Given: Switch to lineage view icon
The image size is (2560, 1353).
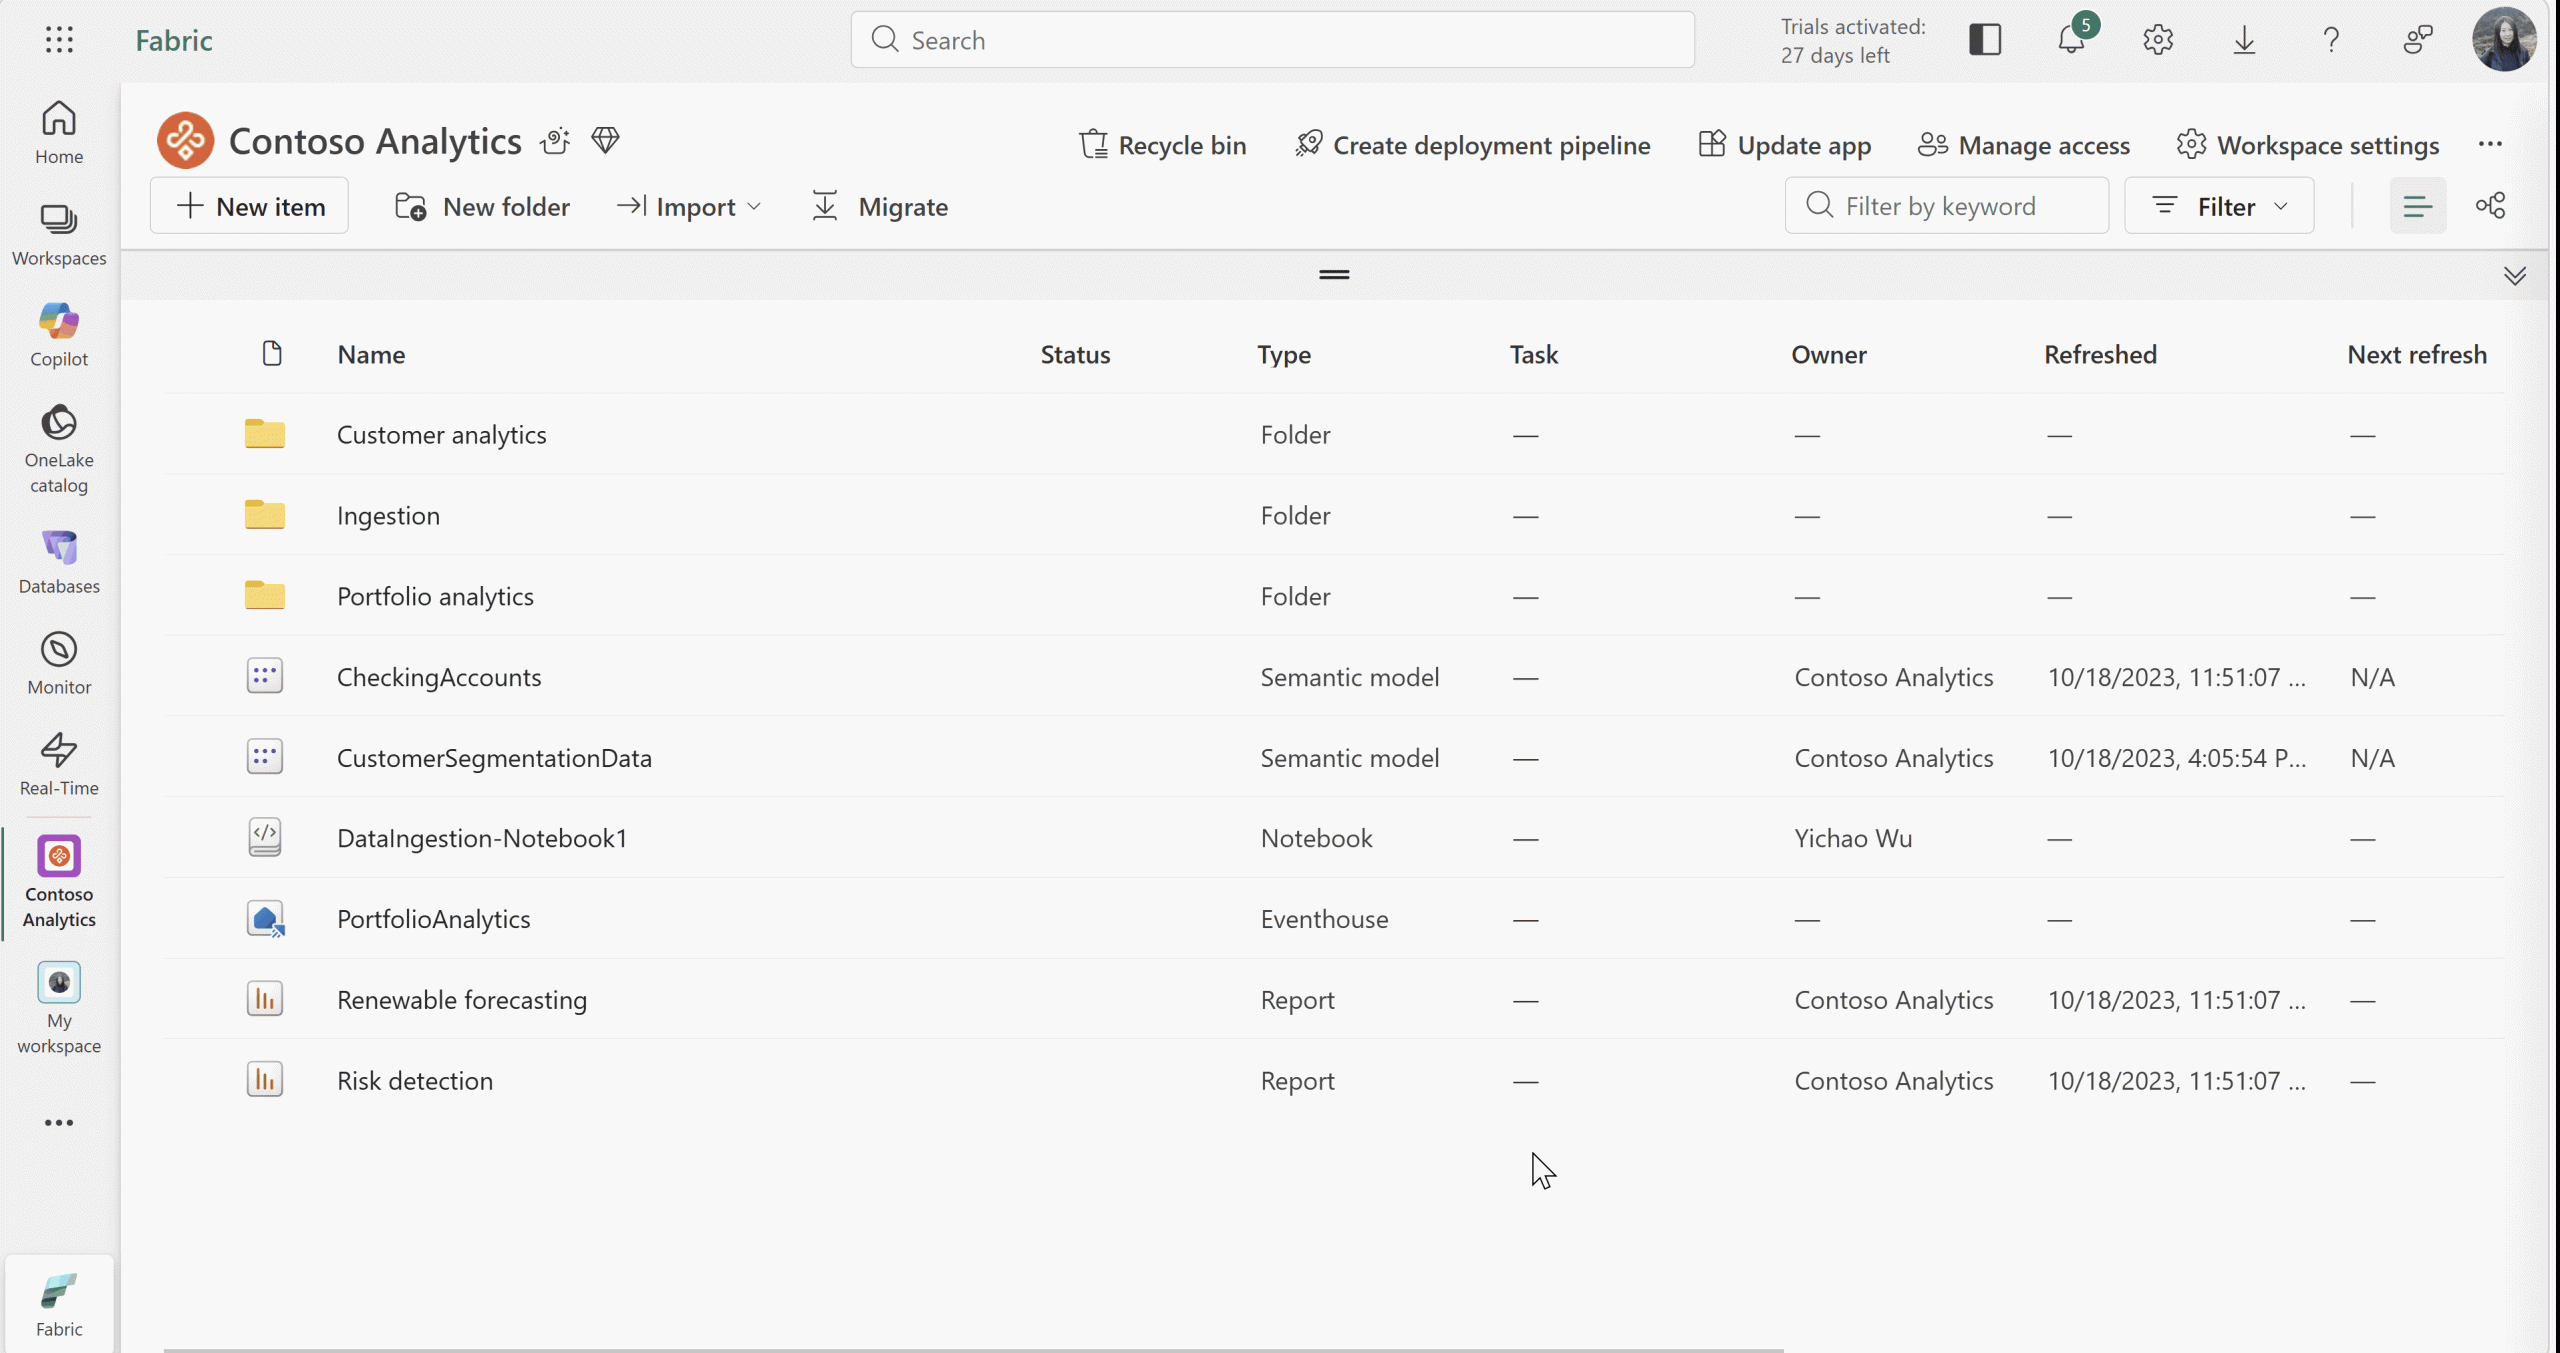Looking at the screenshot, I should point(2490,206).
